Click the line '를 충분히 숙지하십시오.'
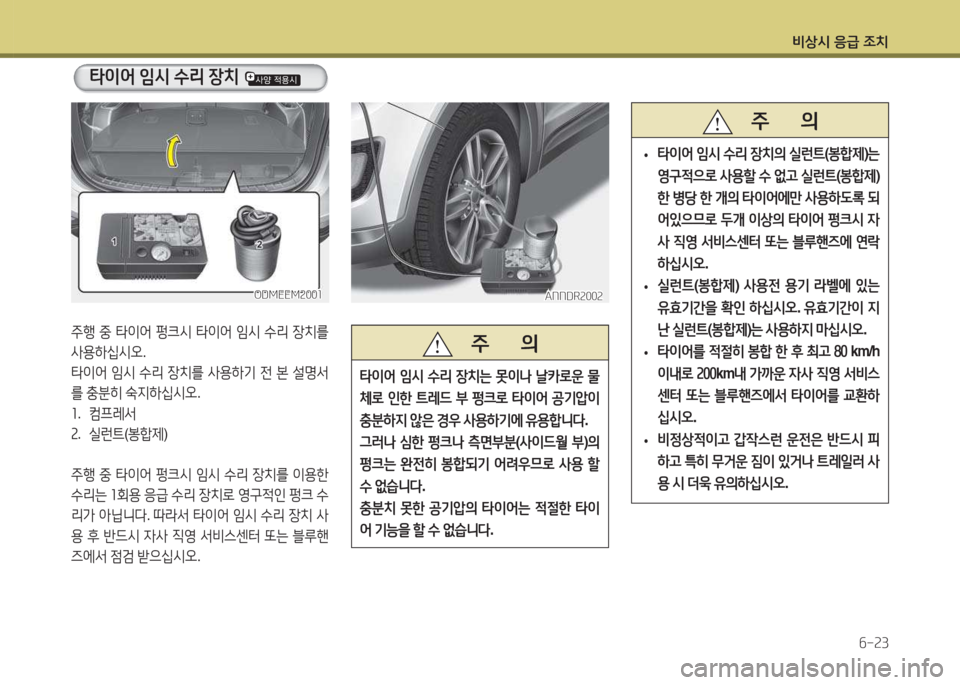Viewport: 960px width, 685px height. pyautogui.click(x=136, y=393)
